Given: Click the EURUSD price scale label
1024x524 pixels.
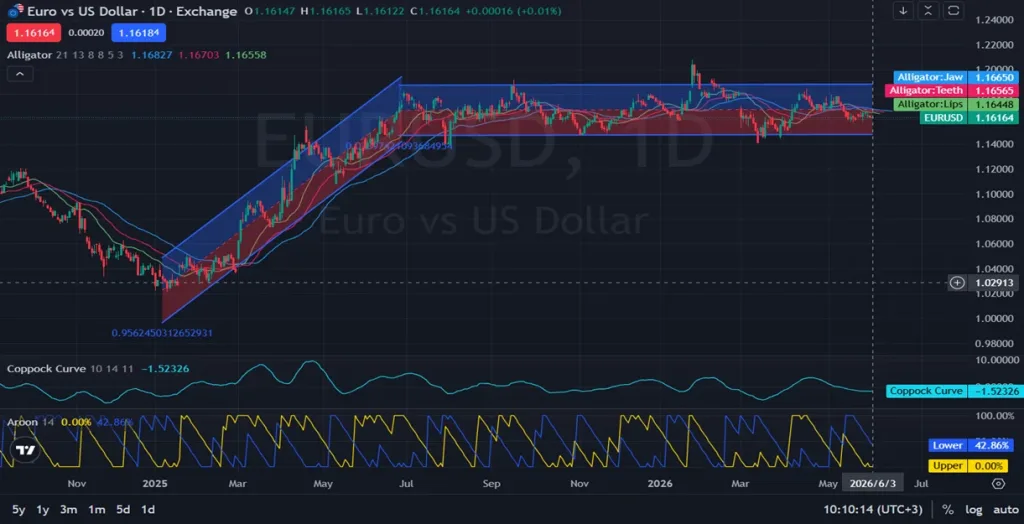Looking at the screenshot, I should [970, 118].
